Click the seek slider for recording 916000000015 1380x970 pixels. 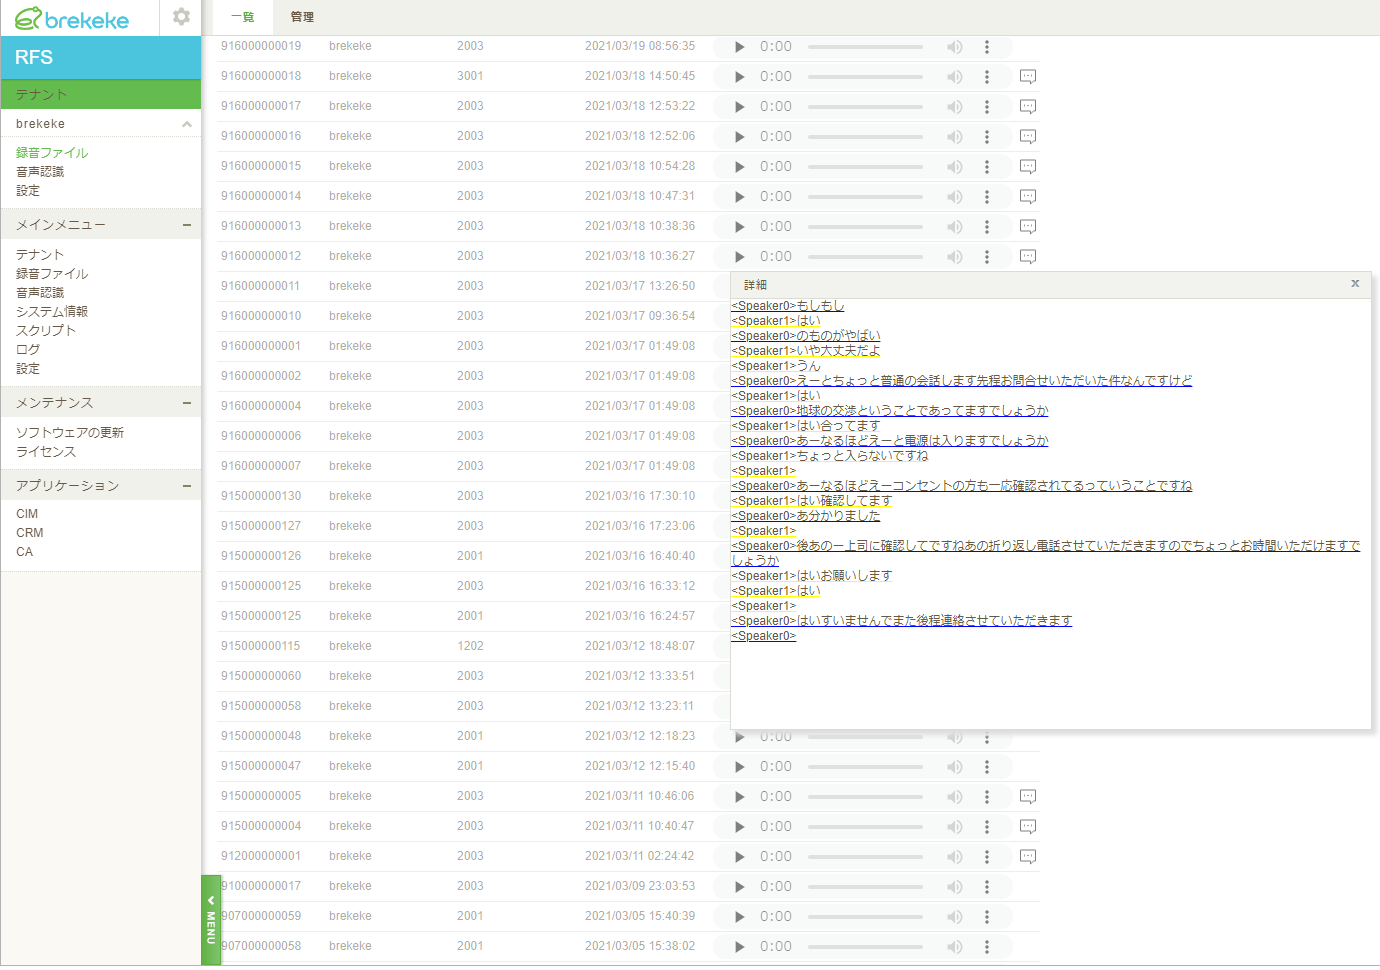coord(865,167)
